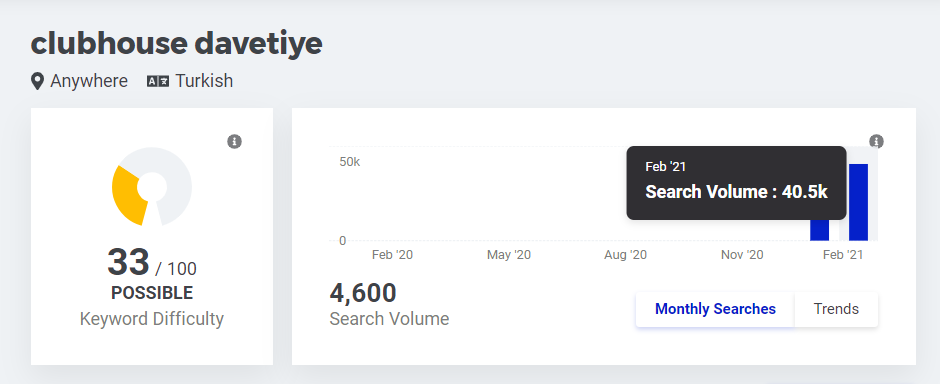Click the Turkish language label
The height and width of the screenshot is (384, 940).
204,81
